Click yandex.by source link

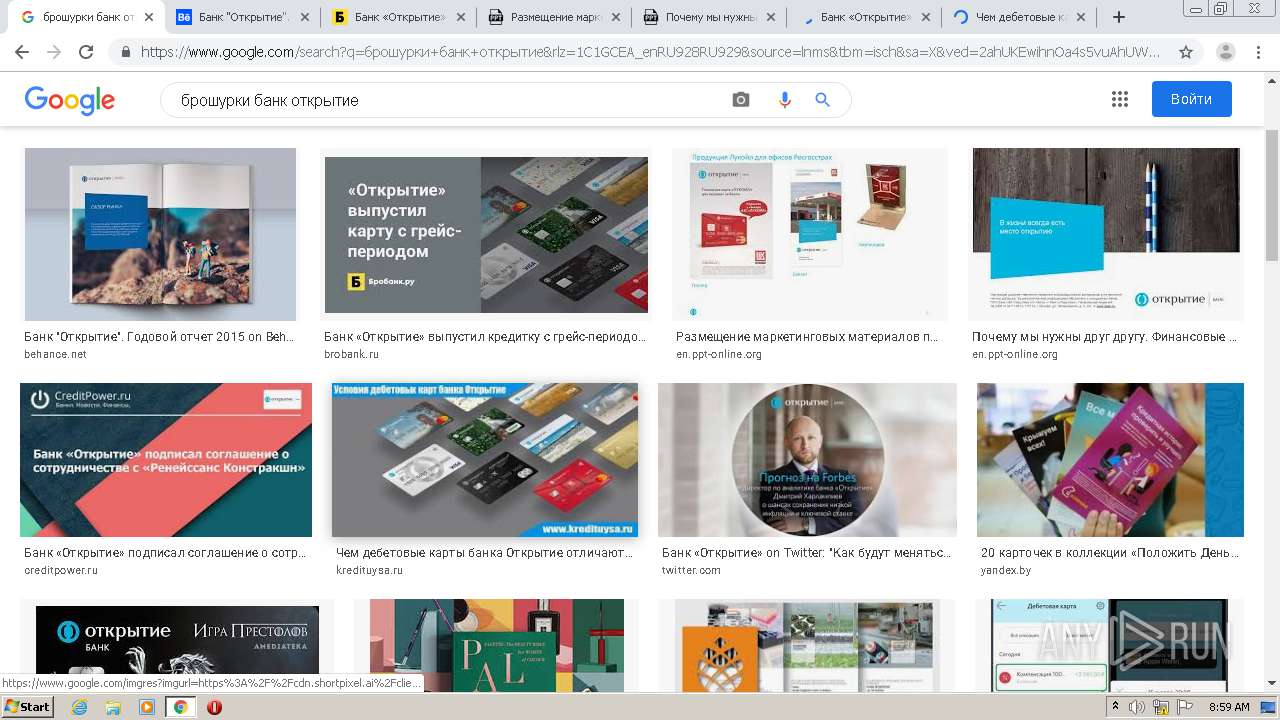(1006, 570)
